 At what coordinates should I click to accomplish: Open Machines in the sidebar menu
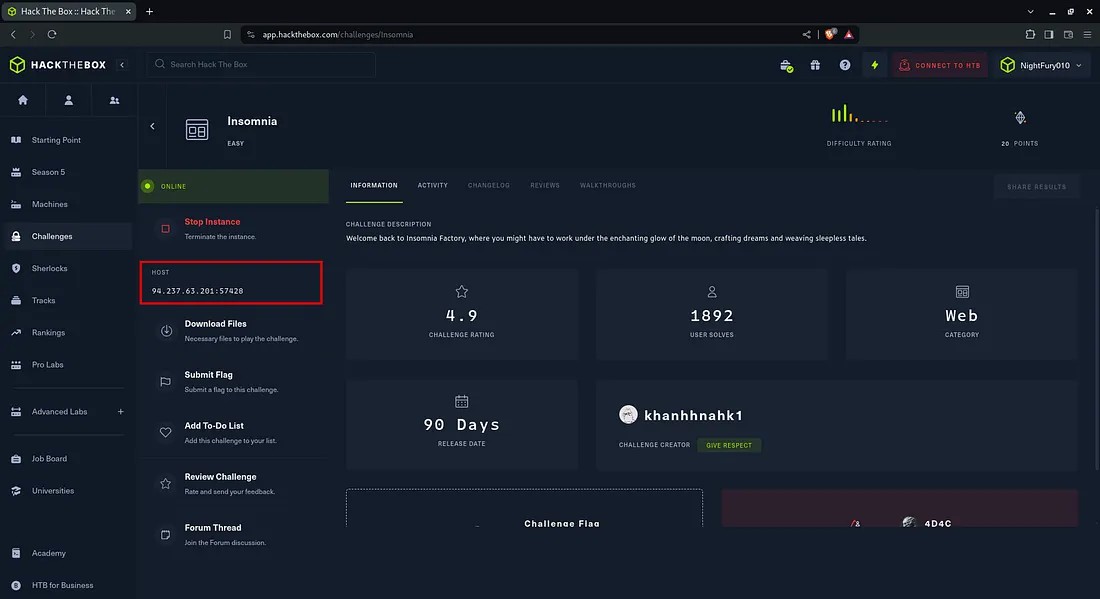(50, 204)
